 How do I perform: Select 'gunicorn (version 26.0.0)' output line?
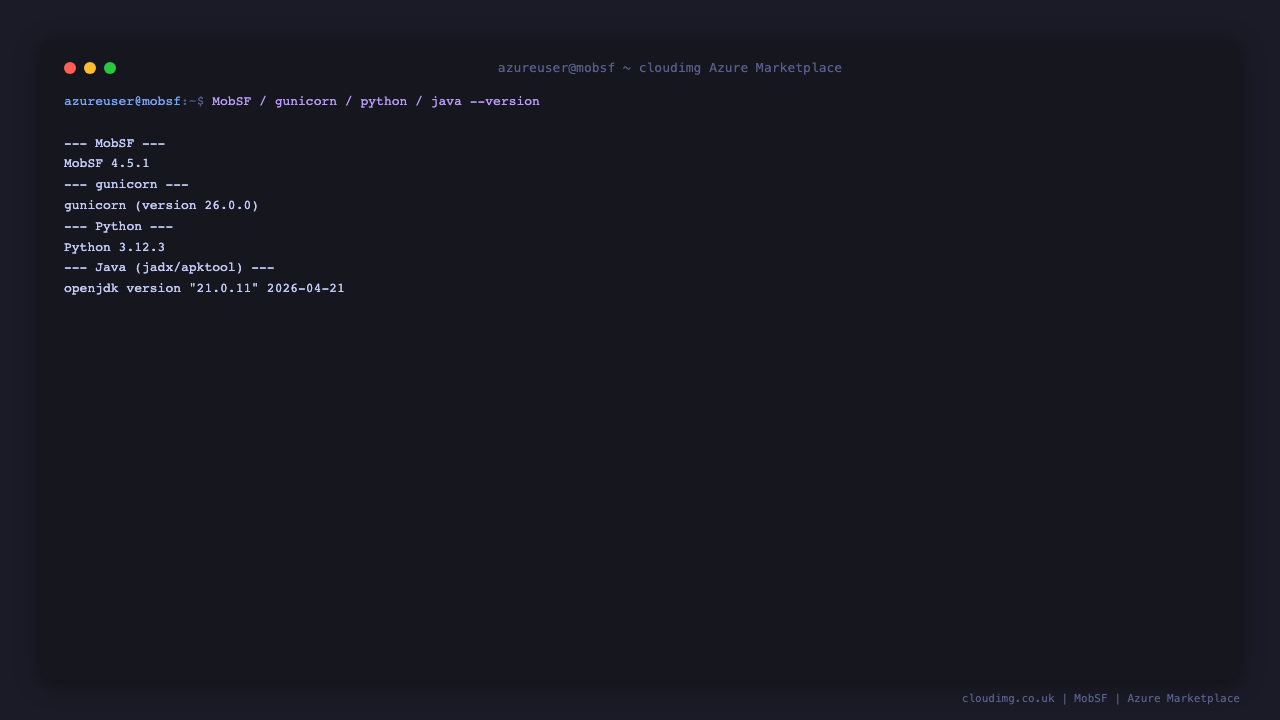pyautogui.click(x=161, y=205)
